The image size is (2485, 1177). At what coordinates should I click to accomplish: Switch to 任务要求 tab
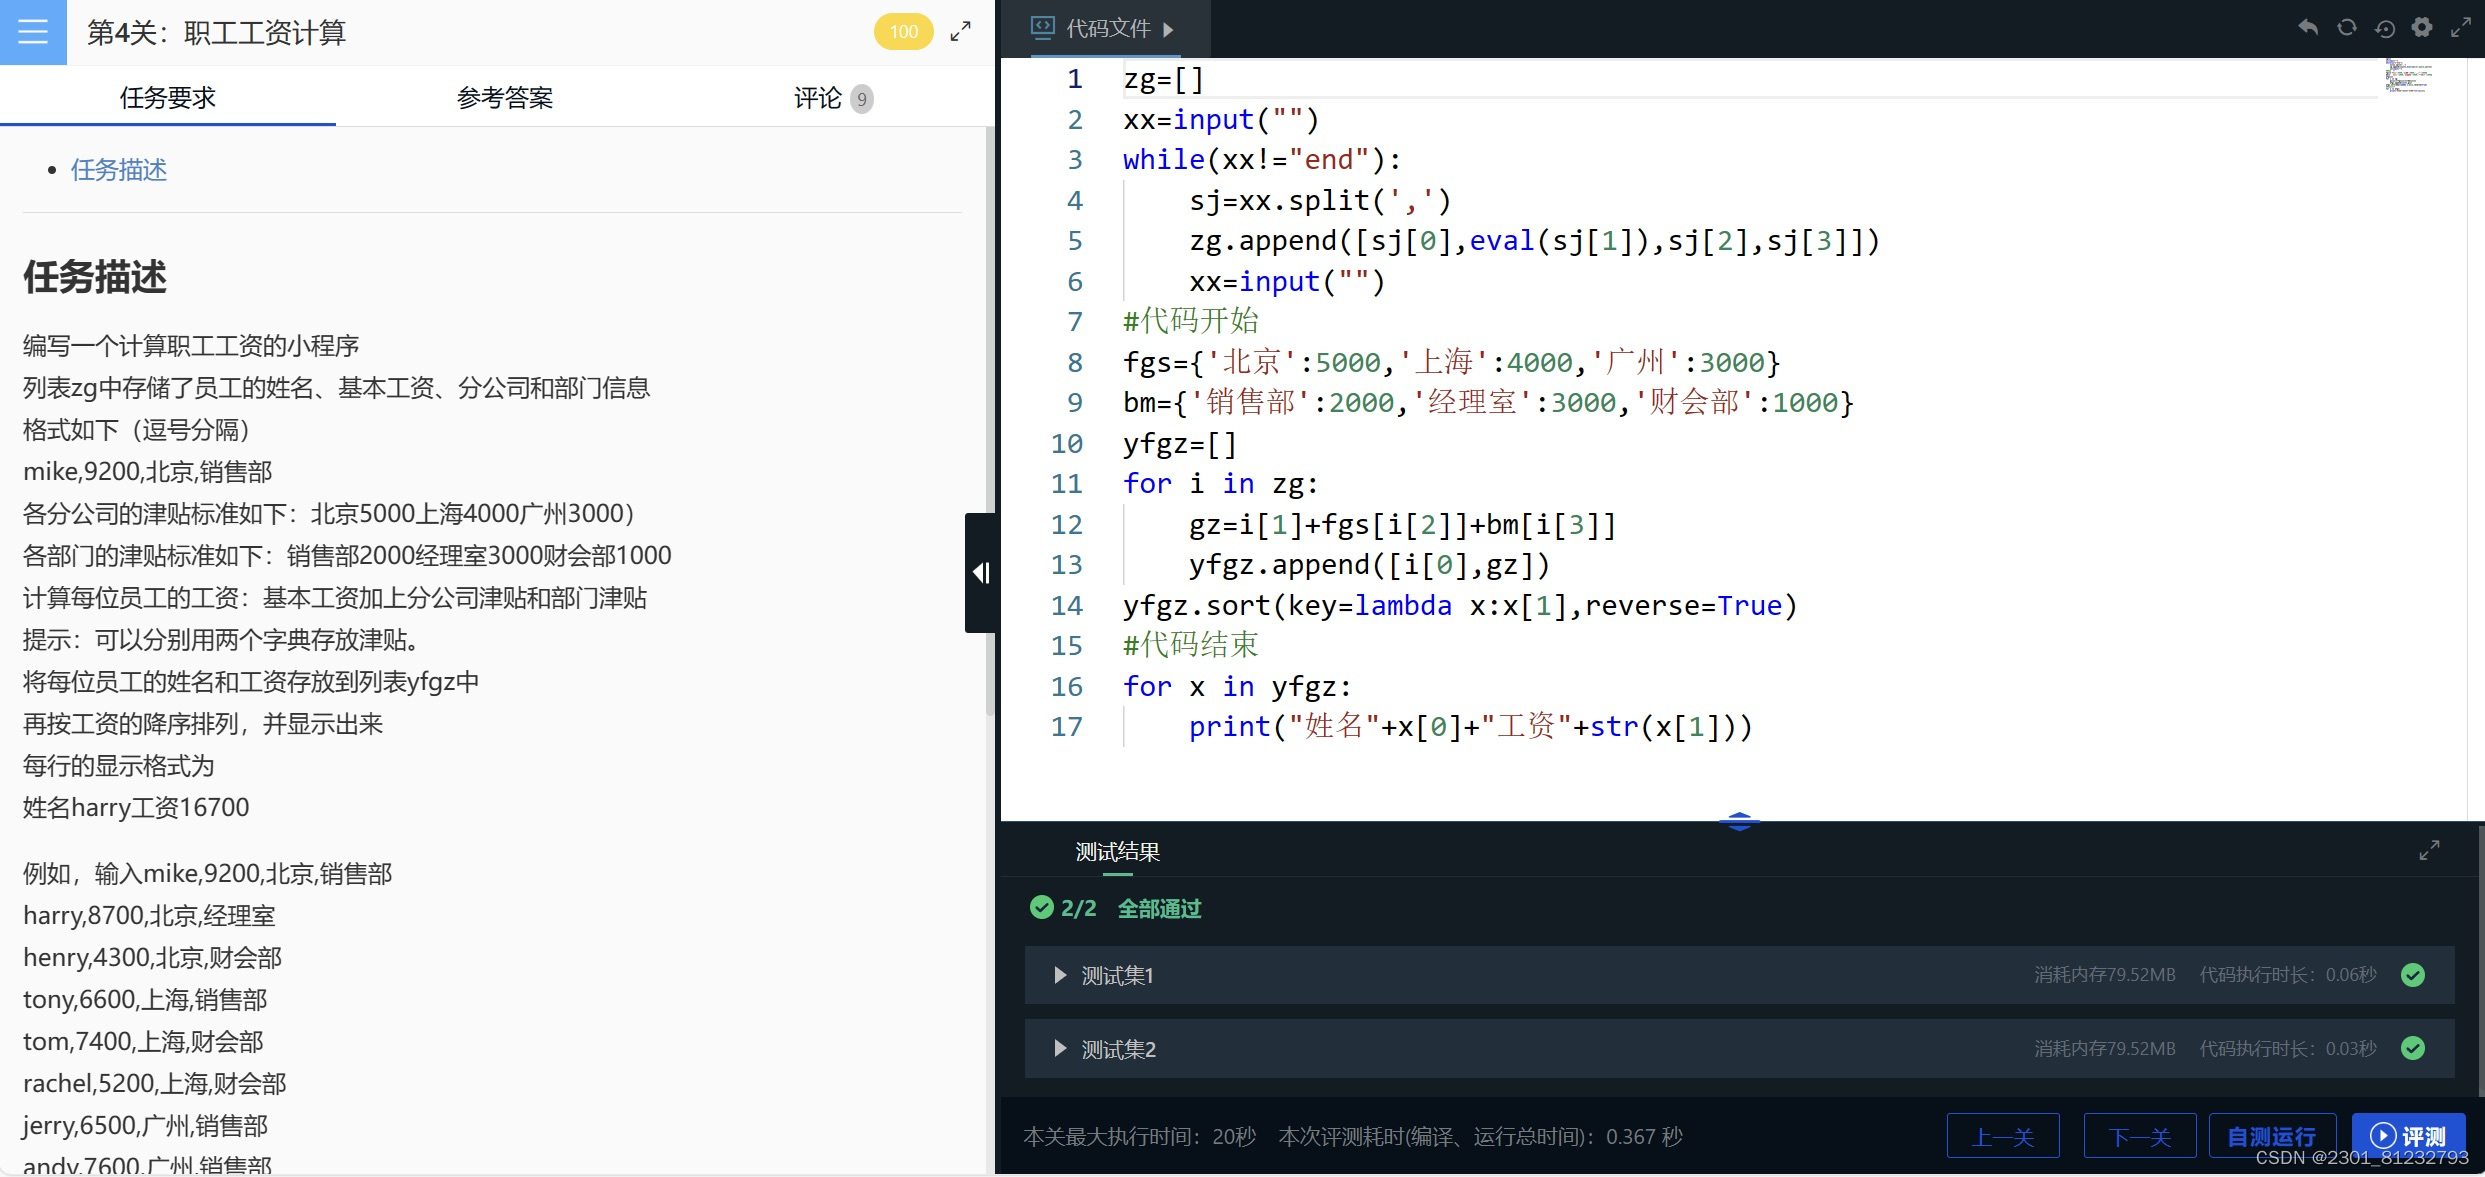pos(168,97)
